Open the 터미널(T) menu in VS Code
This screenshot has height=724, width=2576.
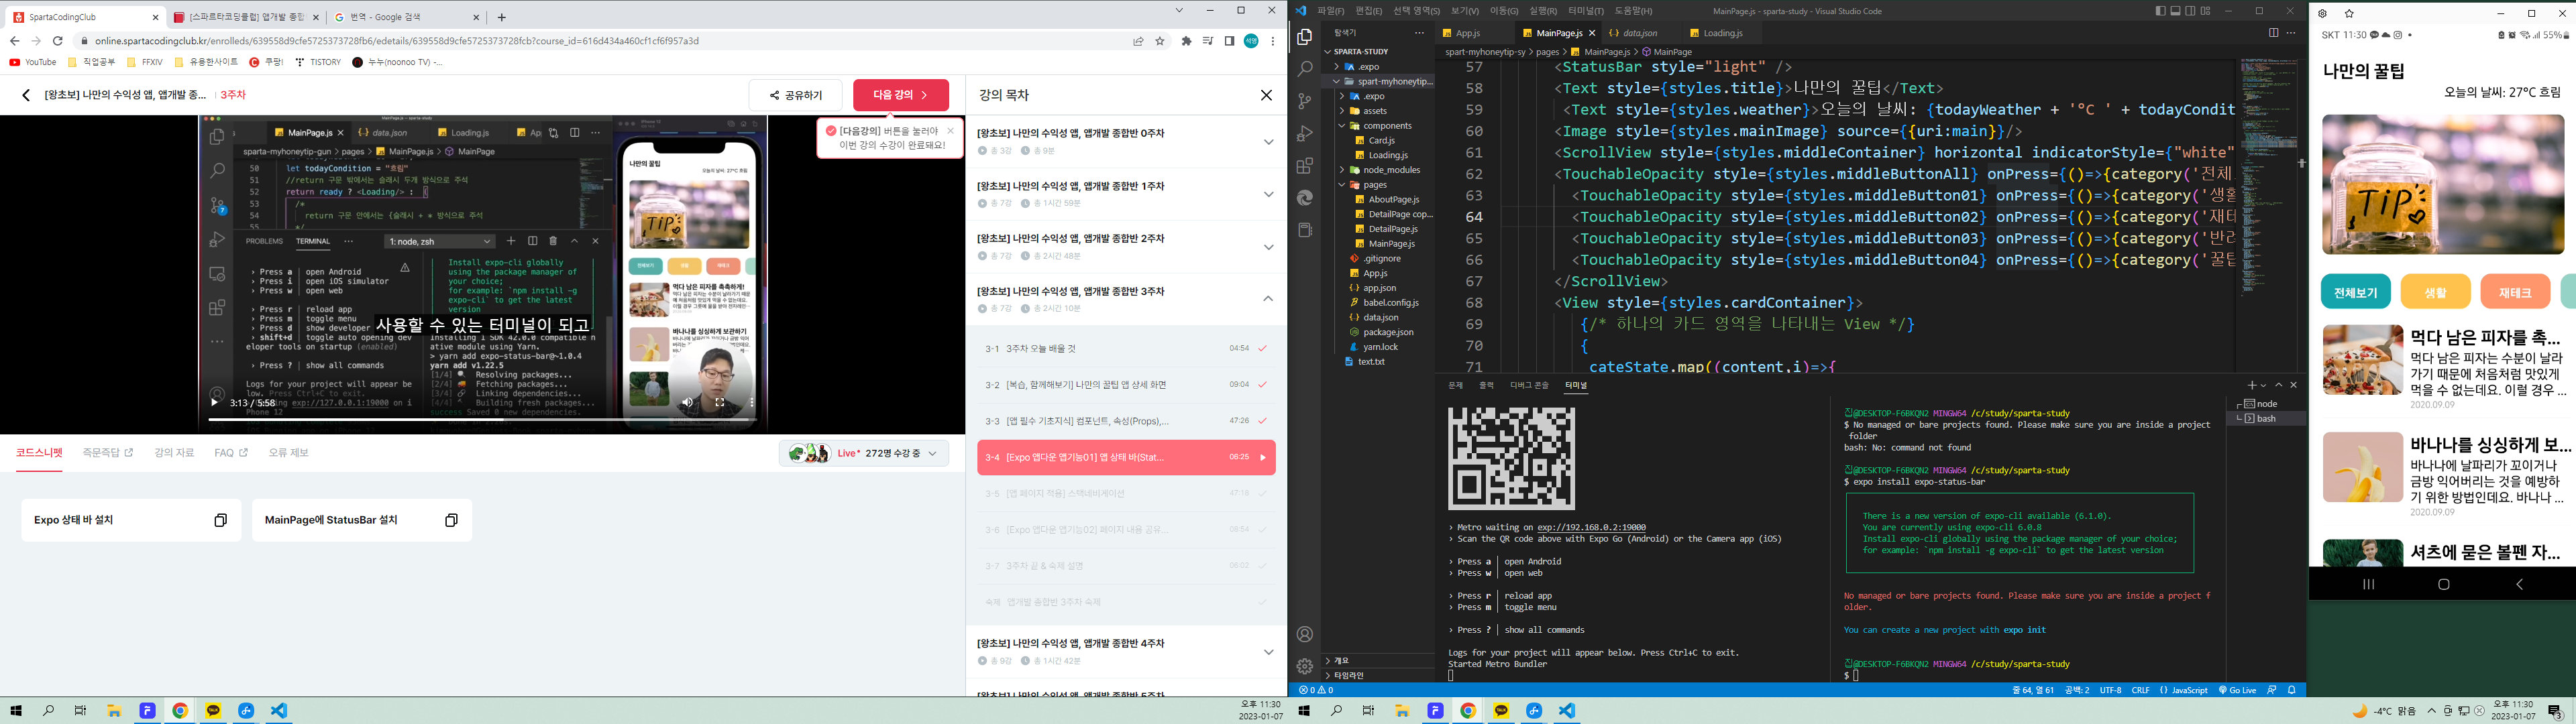point(1585,11)
